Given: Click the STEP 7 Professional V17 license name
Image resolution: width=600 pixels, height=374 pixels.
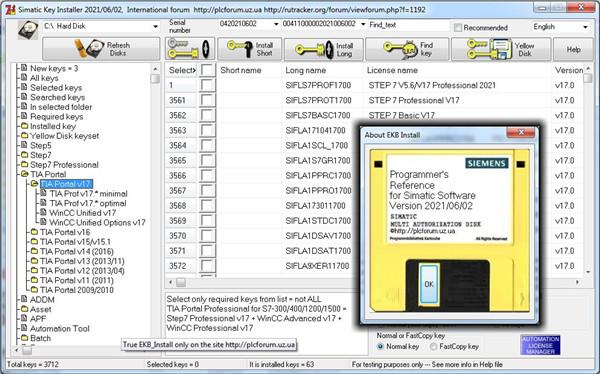Looking at the screenshot, I should (414, 100).
